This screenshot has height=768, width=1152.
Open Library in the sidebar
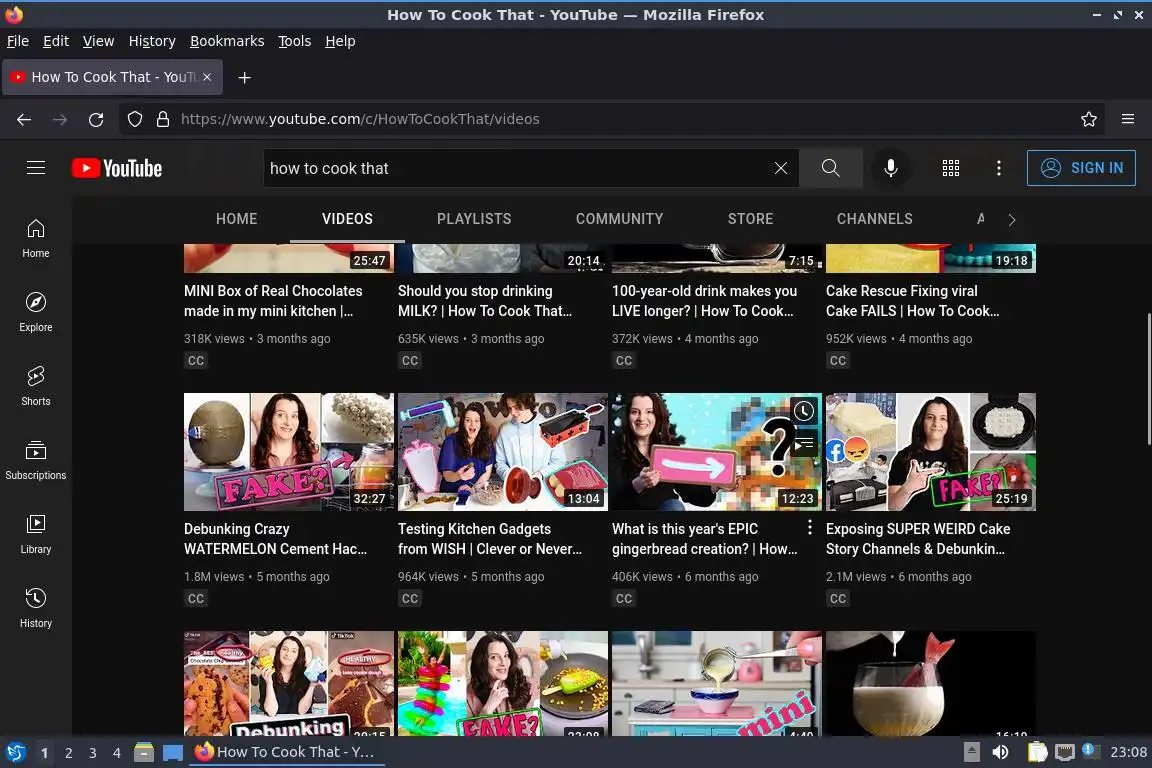[x=35, y=534]
